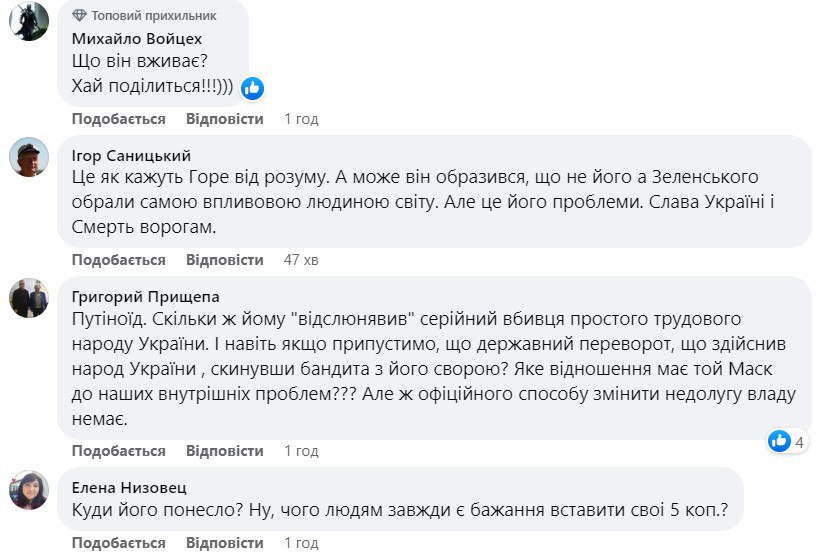Click the "47 хв" comment timestamp
The width and height of the screenshot is (823, 555).
click(300, 260)
